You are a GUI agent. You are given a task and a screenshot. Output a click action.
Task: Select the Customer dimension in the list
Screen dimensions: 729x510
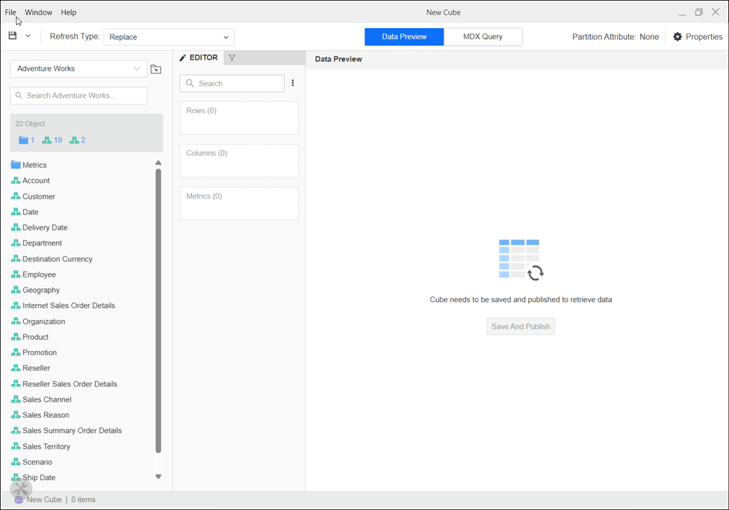click(x=39, y=196)
